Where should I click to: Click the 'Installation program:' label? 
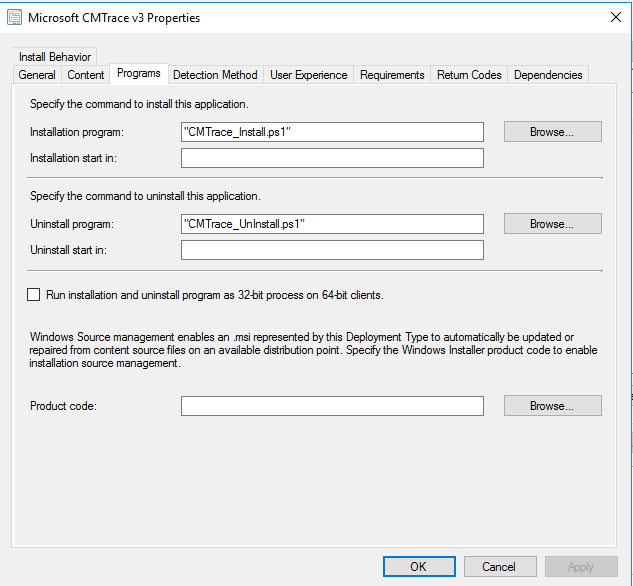[77, 132]
